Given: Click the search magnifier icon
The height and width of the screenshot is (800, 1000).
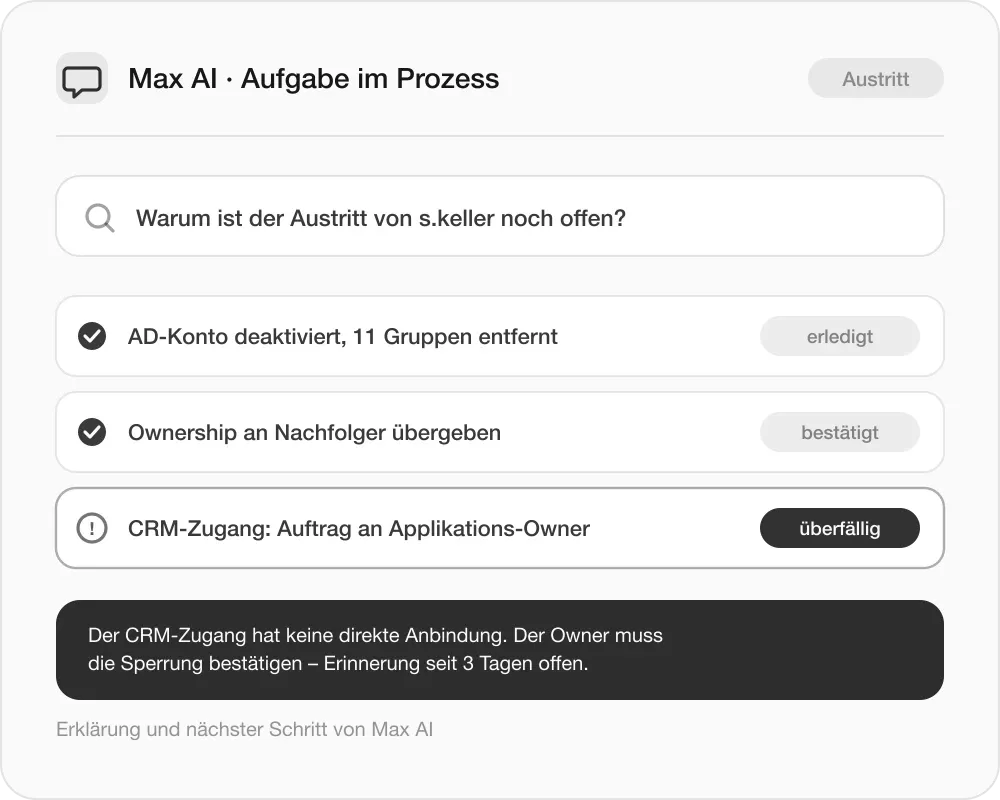Looking at the screenshot, I should [x=99, y=218].
